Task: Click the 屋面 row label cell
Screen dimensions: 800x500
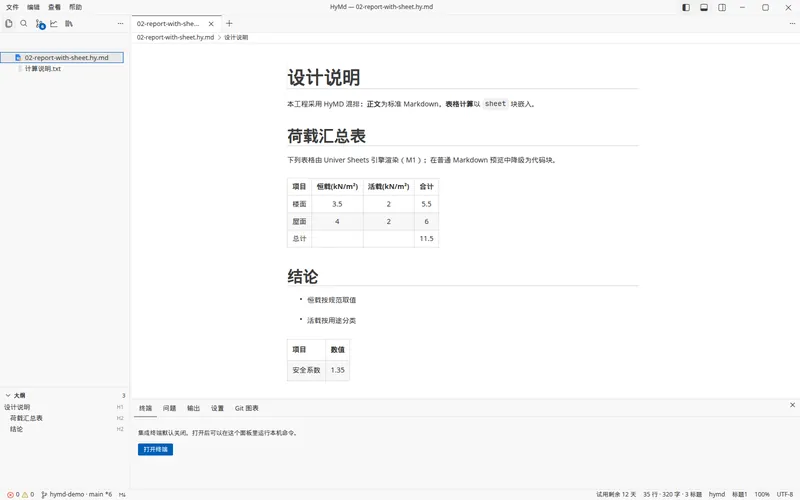Action: point(299,221)
